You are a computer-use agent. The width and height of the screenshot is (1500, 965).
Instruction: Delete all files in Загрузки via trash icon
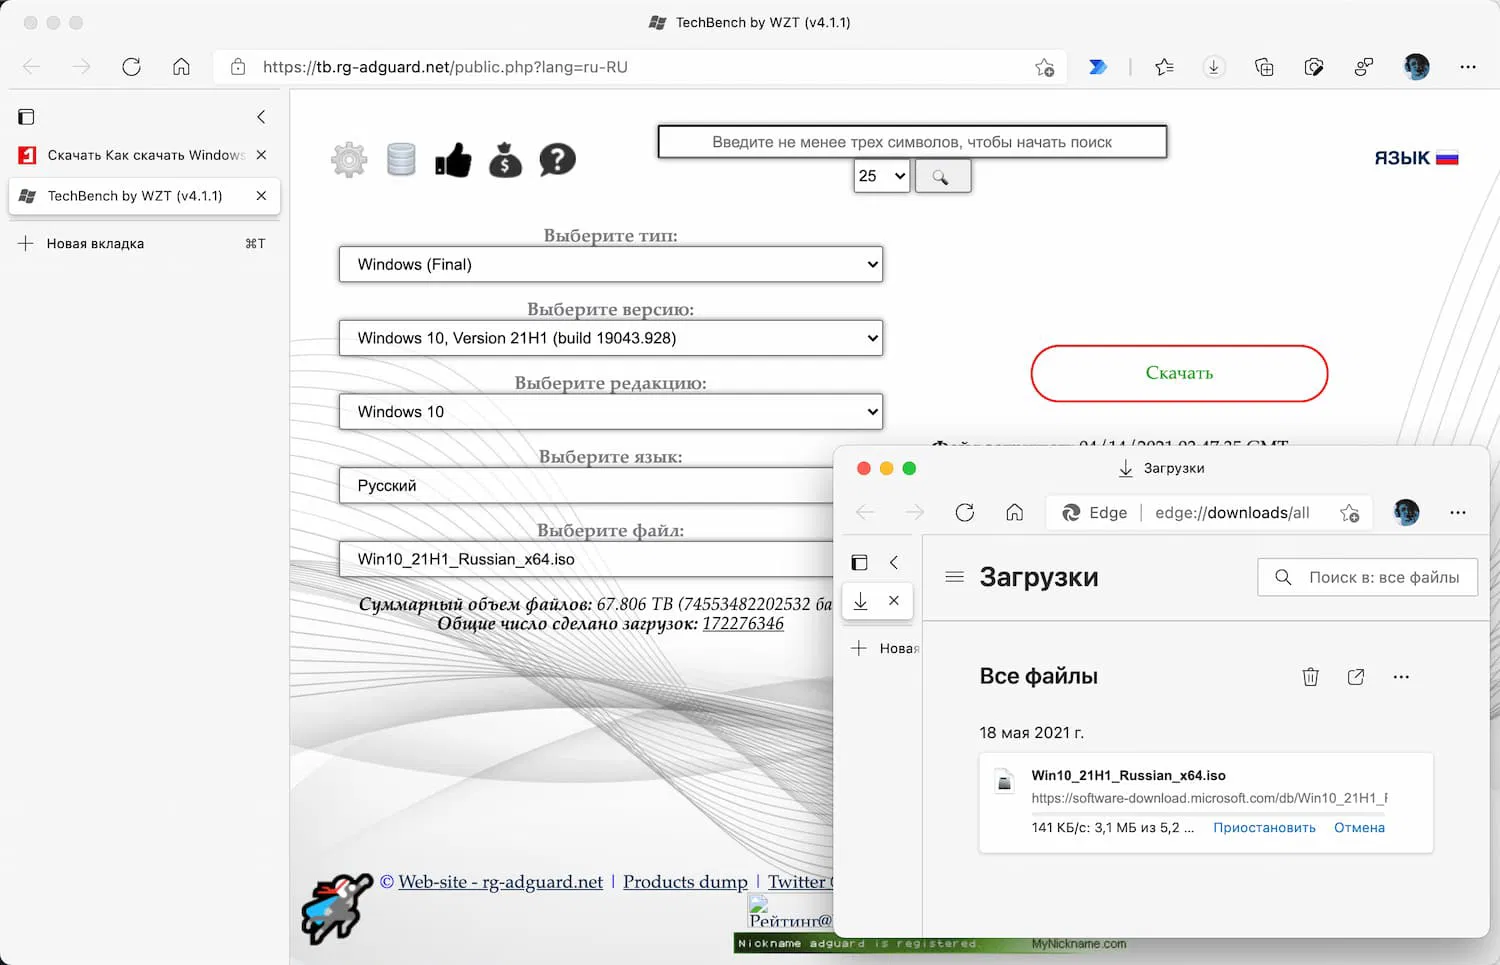1310,676
